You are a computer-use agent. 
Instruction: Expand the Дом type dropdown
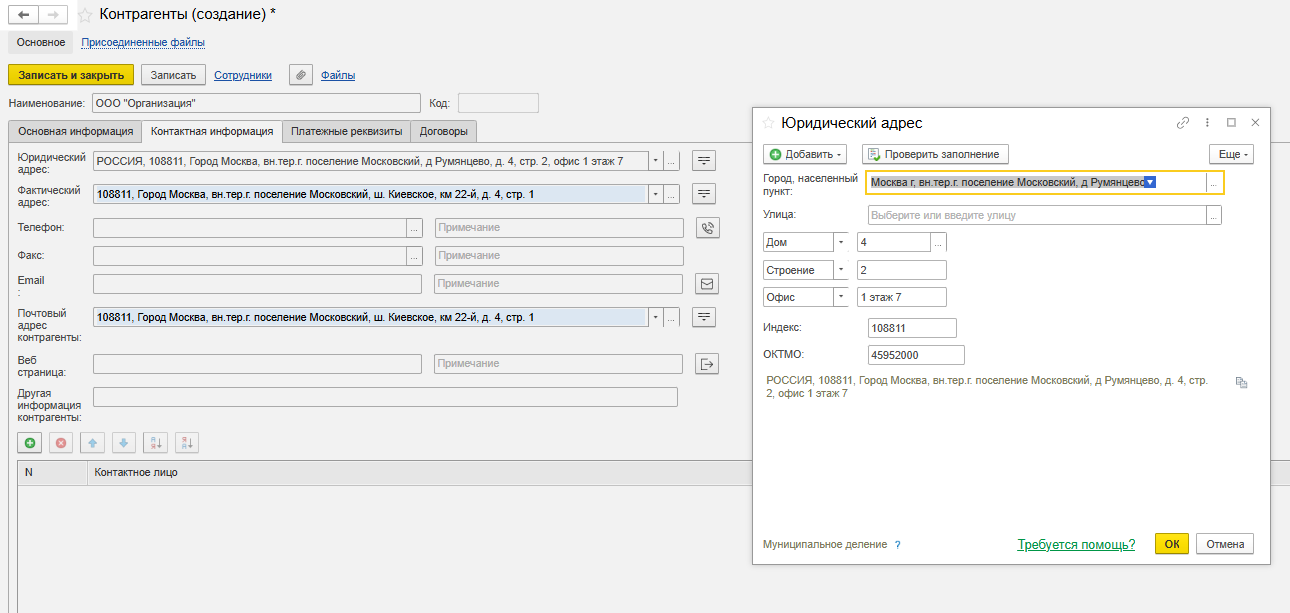pyautogui.click(x=841, y=242)
